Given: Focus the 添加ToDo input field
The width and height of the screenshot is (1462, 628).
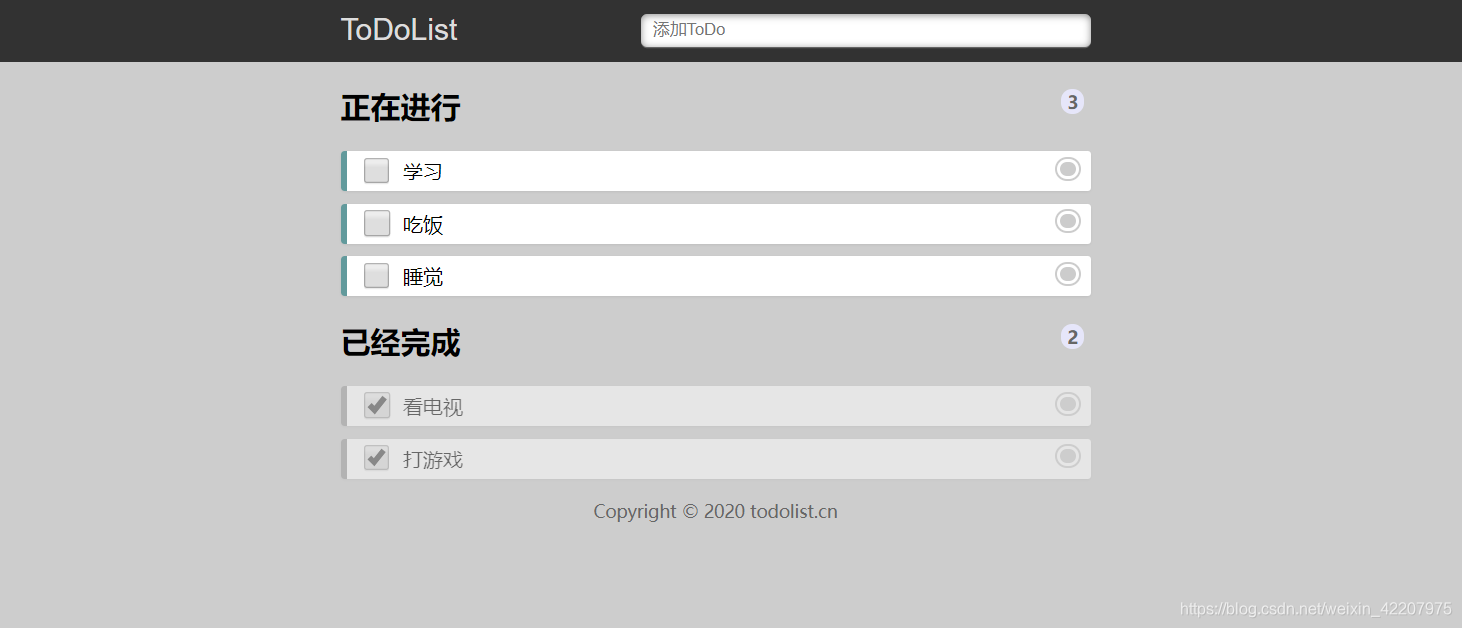Looking at the screenshot, I should [865, 30].
